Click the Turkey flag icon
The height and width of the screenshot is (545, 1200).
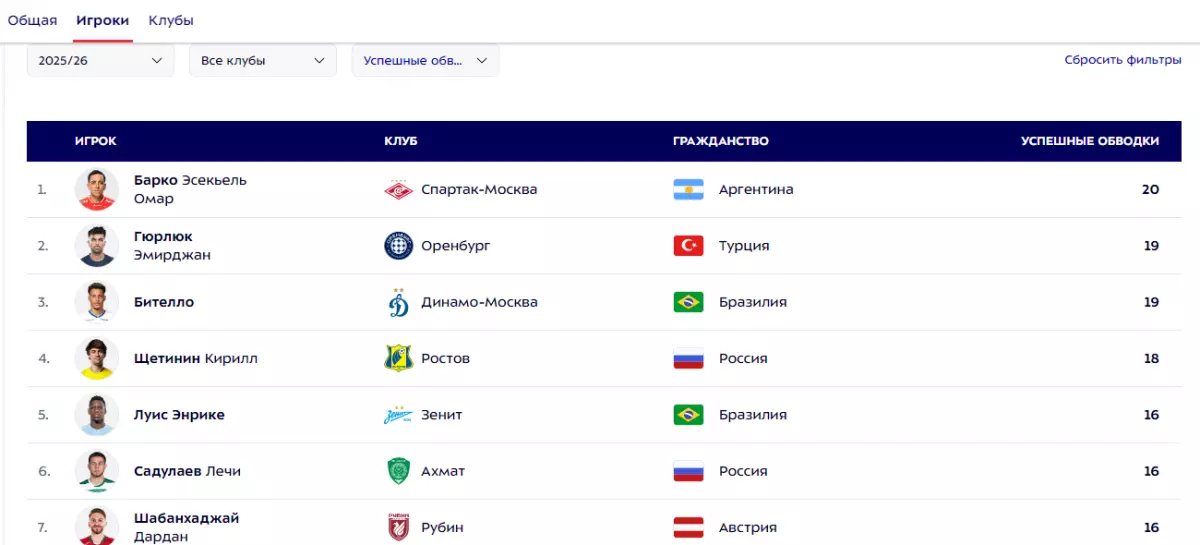(x=688, y=245)
